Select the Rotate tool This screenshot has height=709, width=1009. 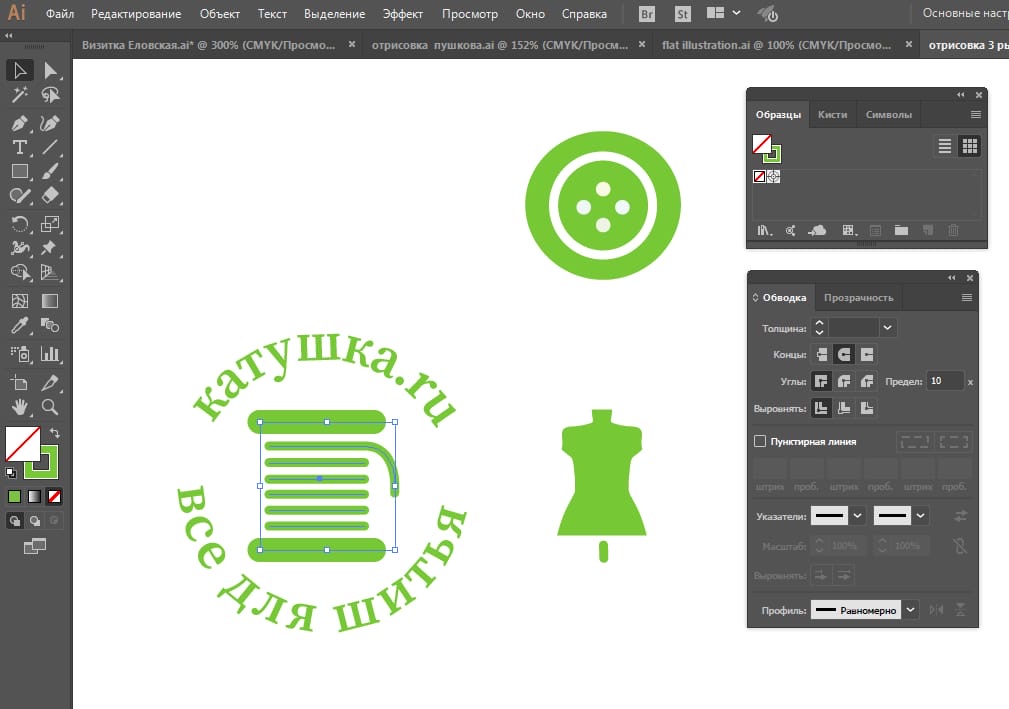tap(19, 223)
